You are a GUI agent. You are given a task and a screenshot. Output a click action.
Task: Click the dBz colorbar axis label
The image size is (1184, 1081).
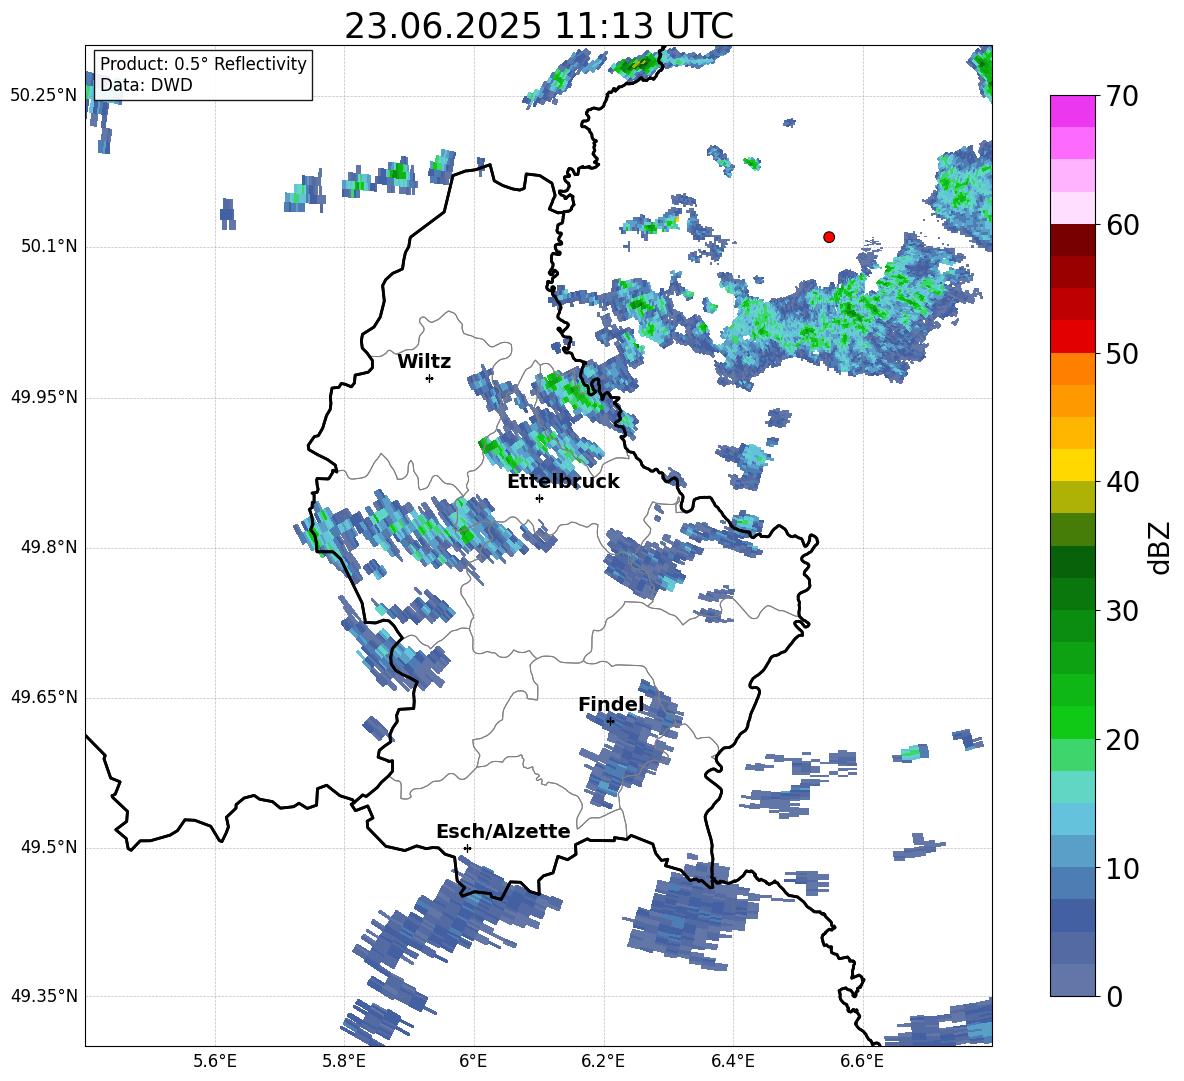click(x=1158, y=547)
